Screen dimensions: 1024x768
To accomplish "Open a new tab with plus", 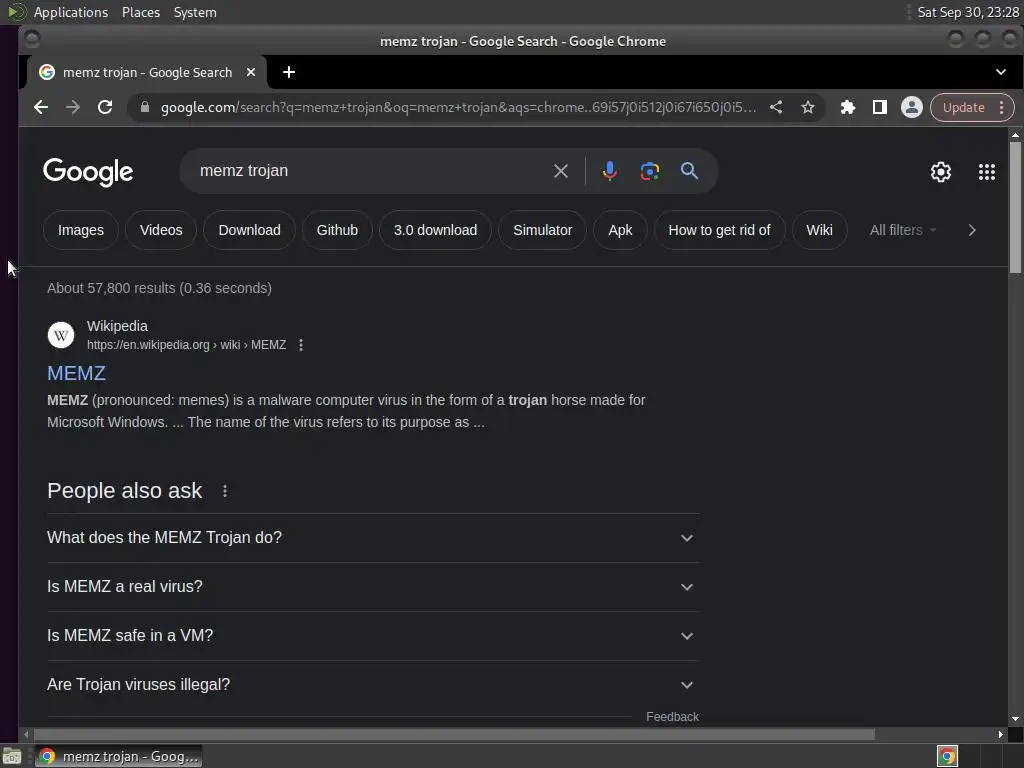I will (289, 72).
